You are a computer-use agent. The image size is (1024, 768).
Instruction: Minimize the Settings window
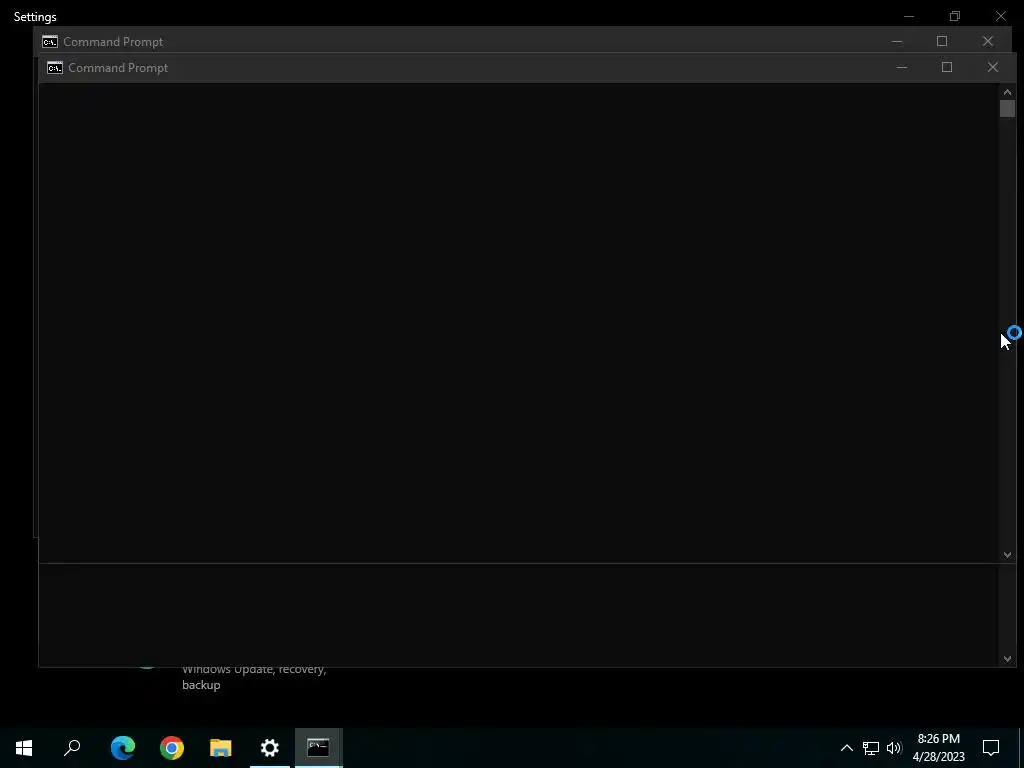908,16
